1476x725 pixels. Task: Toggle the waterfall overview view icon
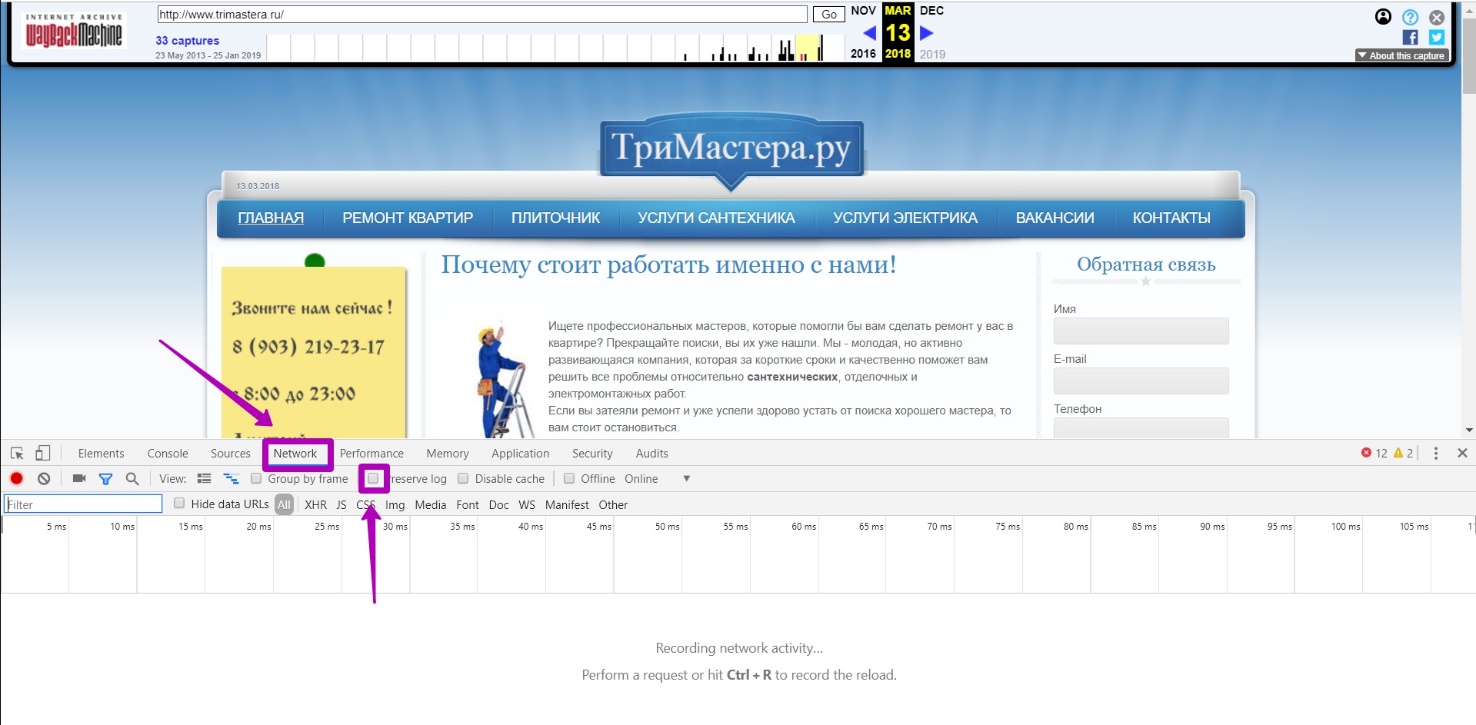pyautogui.click(x=231, y=479)
